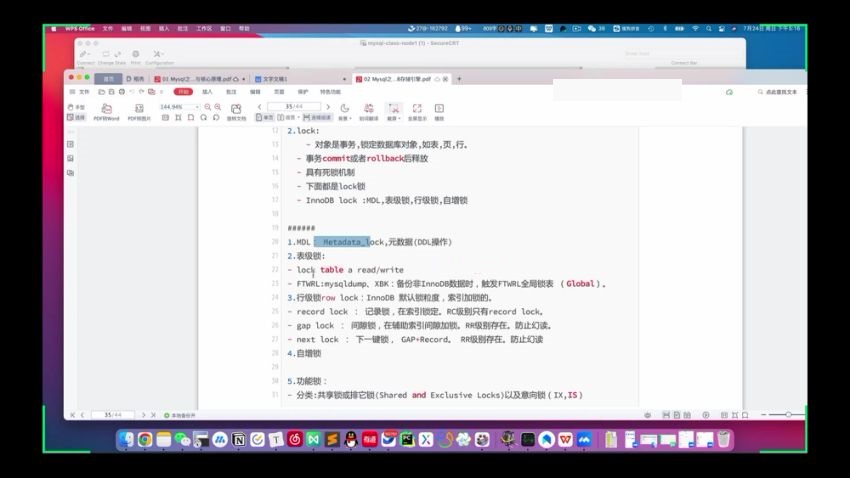Switch to the 文字文稿1 document tab

point(301,79)
